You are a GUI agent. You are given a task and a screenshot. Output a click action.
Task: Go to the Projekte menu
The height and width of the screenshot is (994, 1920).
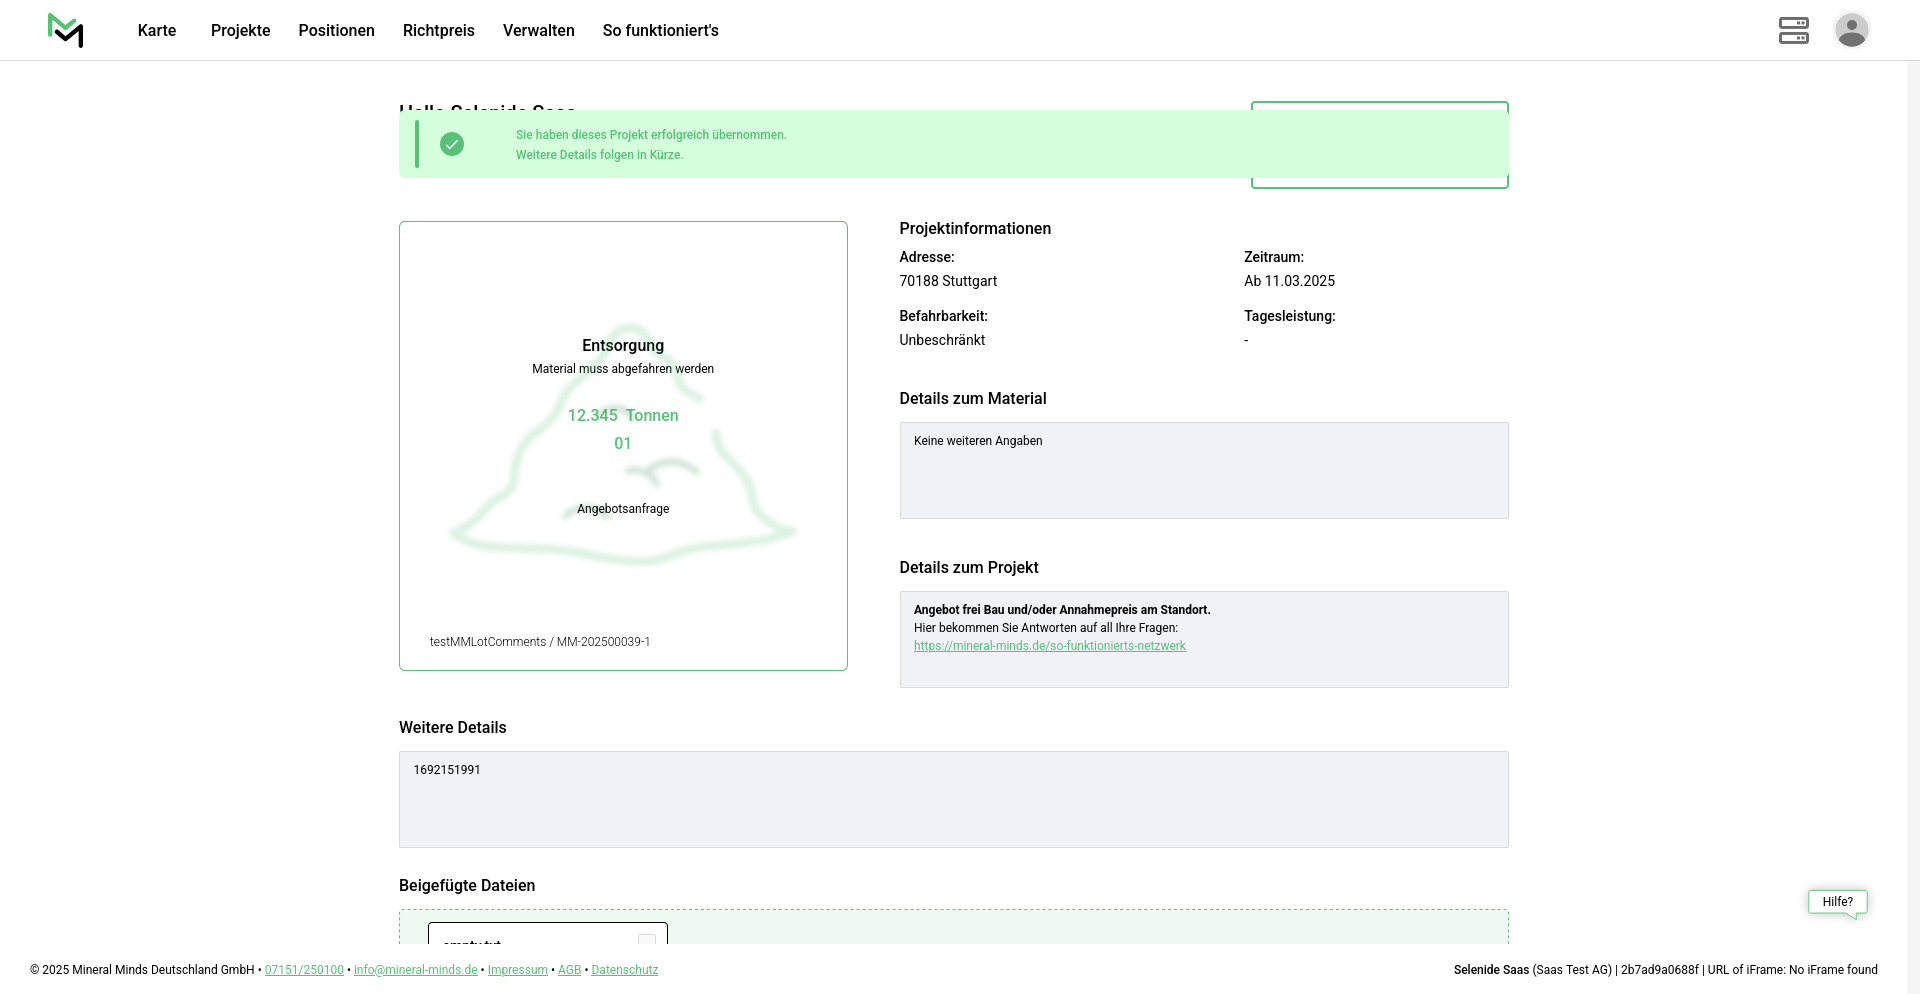tap(240, 31)
